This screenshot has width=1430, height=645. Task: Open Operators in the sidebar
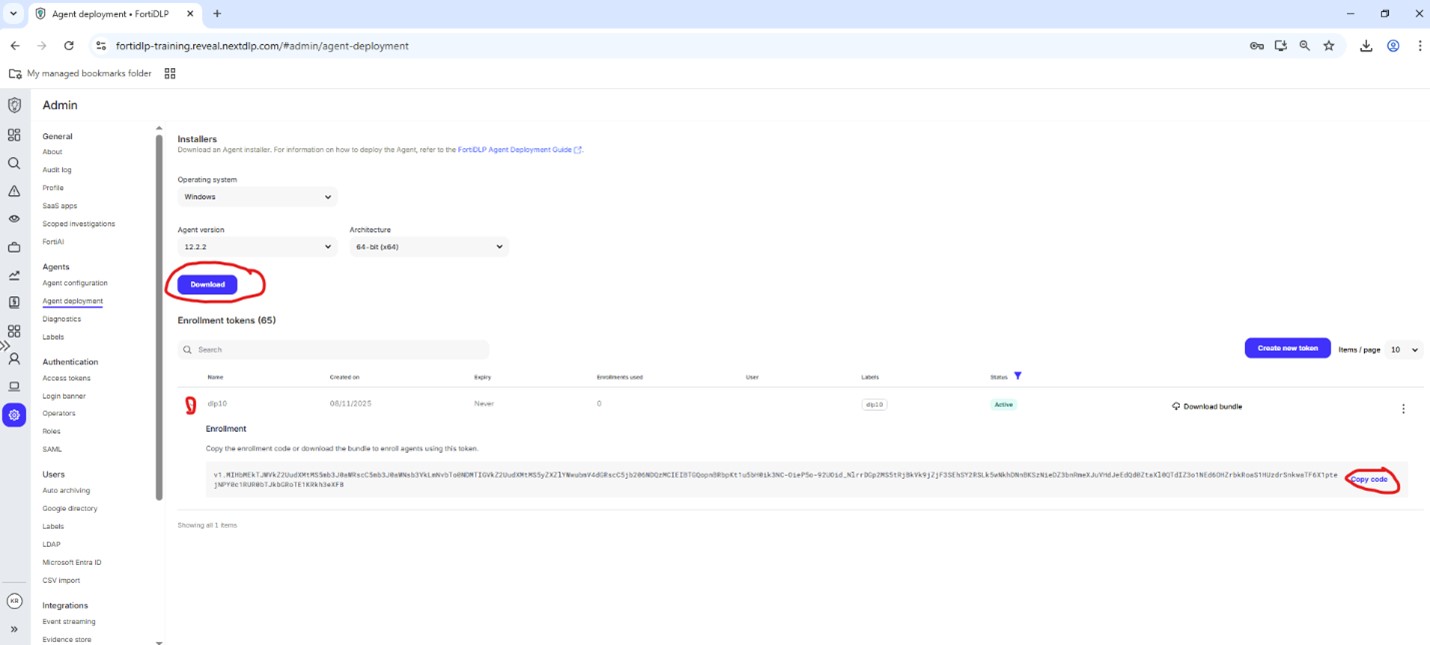(x=59, y=413)
